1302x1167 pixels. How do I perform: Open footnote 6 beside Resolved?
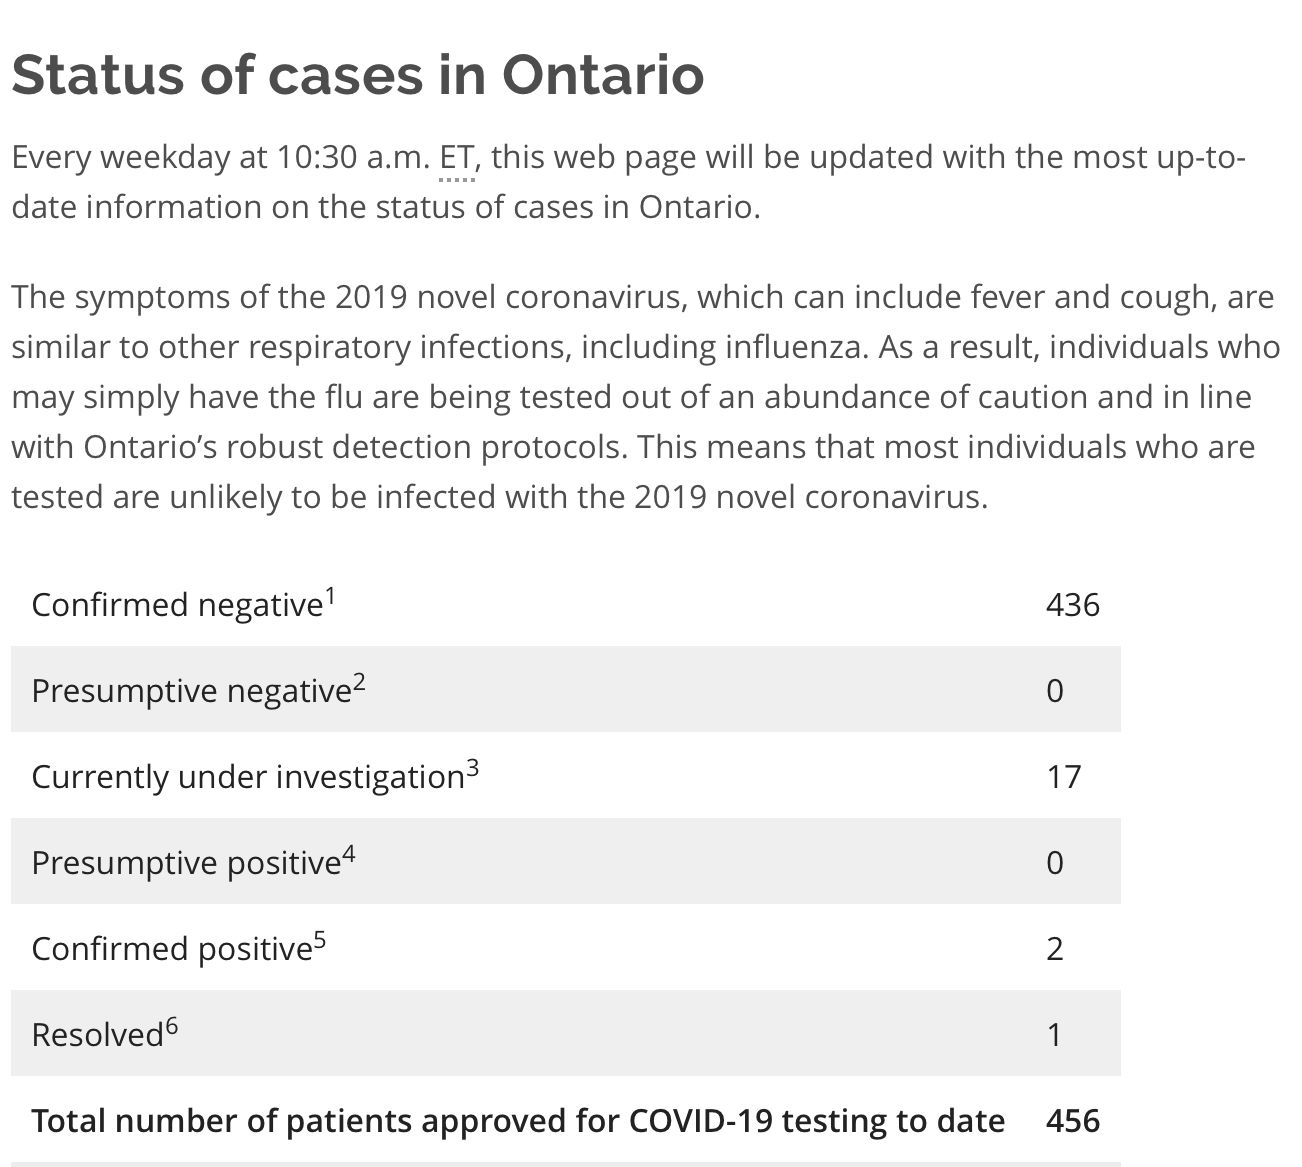coord(171,1027)
